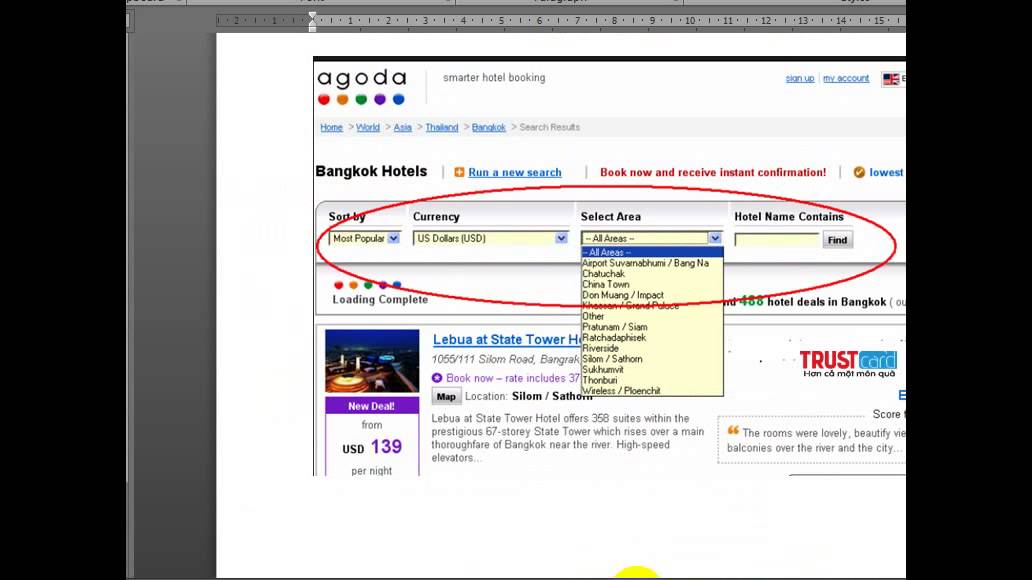Open the sign up link
Viewport: 1032px width, 580px height.
(800, 78)
